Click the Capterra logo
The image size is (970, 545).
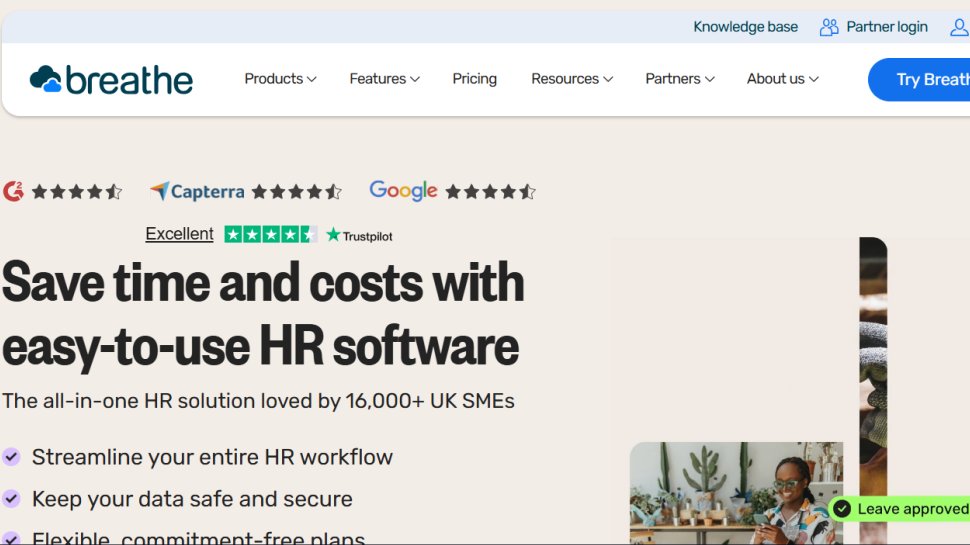tap(196, 191)
